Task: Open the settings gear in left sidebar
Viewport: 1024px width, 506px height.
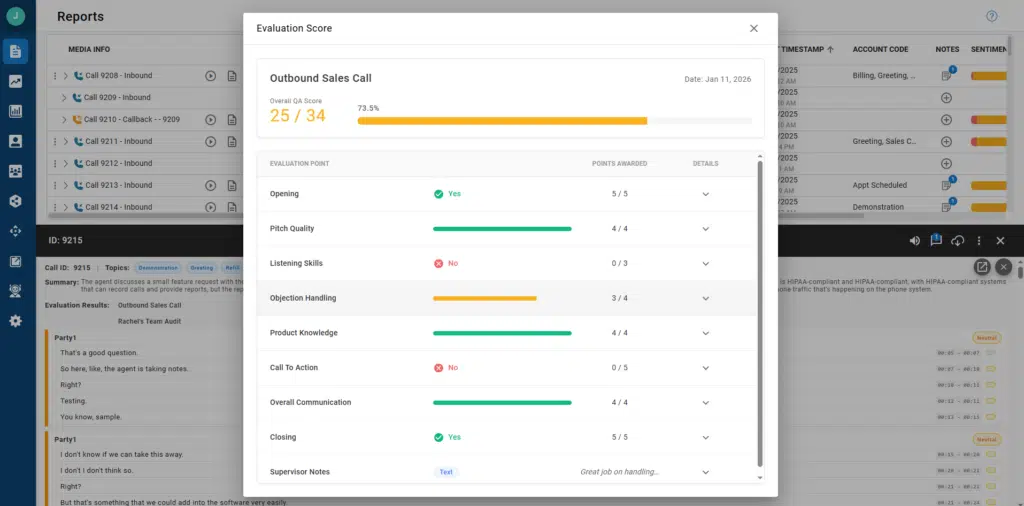Action: 15,321
